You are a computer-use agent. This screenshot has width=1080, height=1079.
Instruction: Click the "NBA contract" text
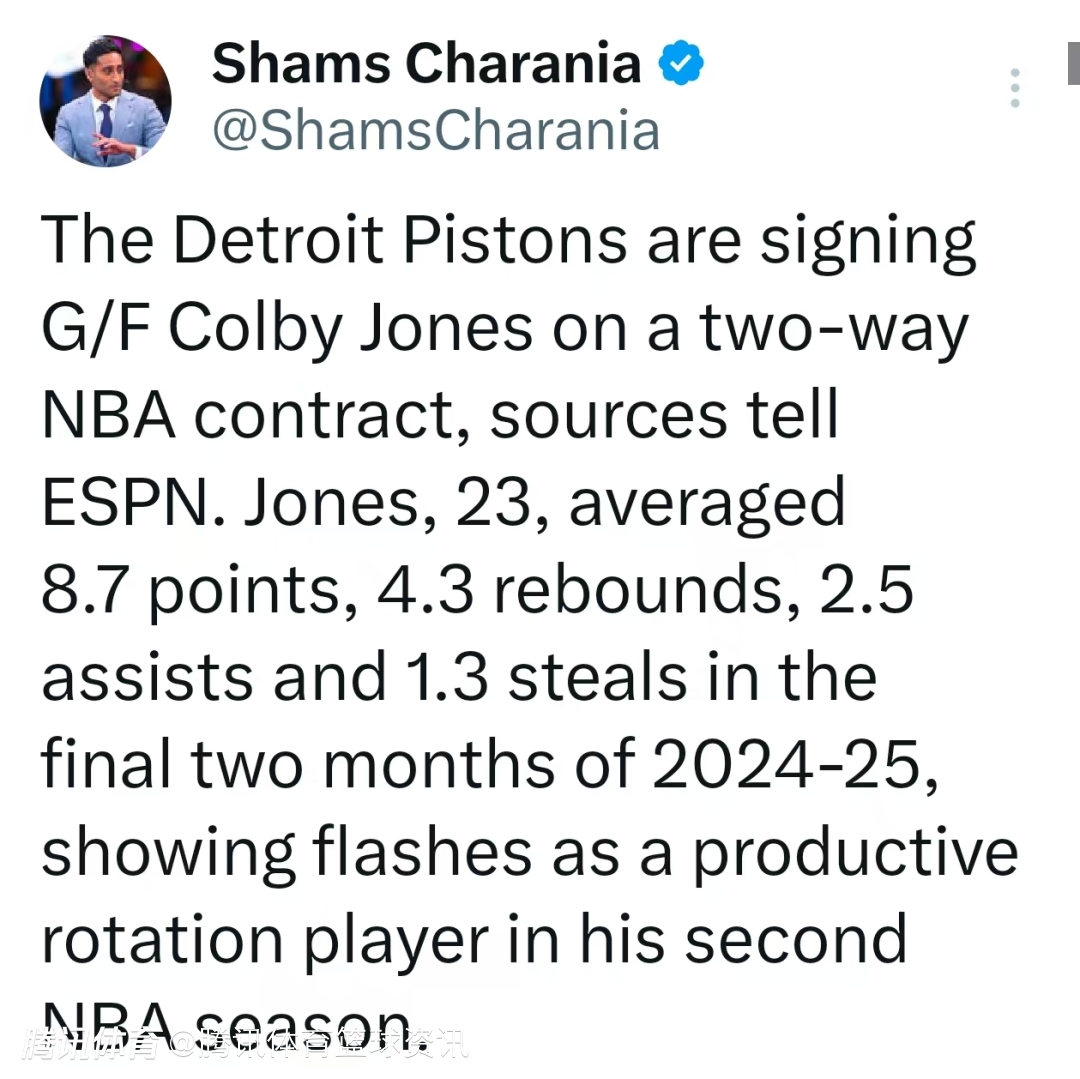(x=255, y=415)
